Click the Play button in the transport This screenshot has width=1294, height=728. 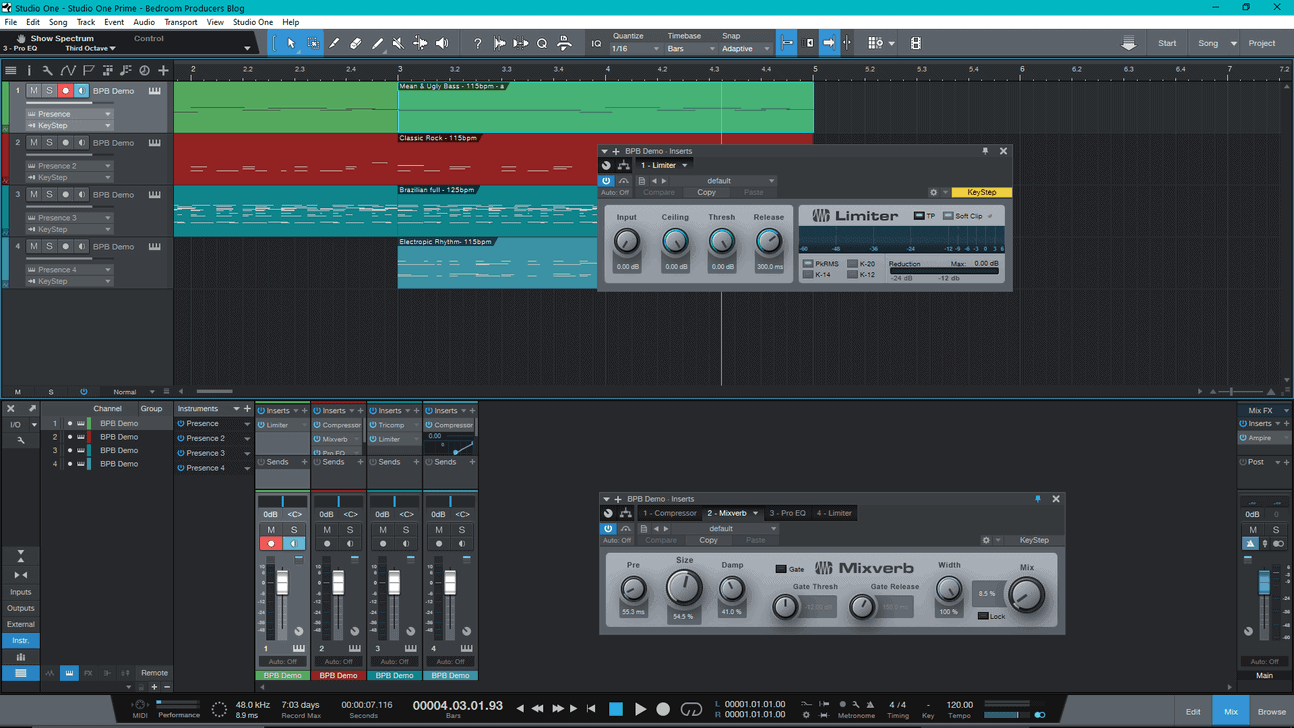[x=640, y=709]
